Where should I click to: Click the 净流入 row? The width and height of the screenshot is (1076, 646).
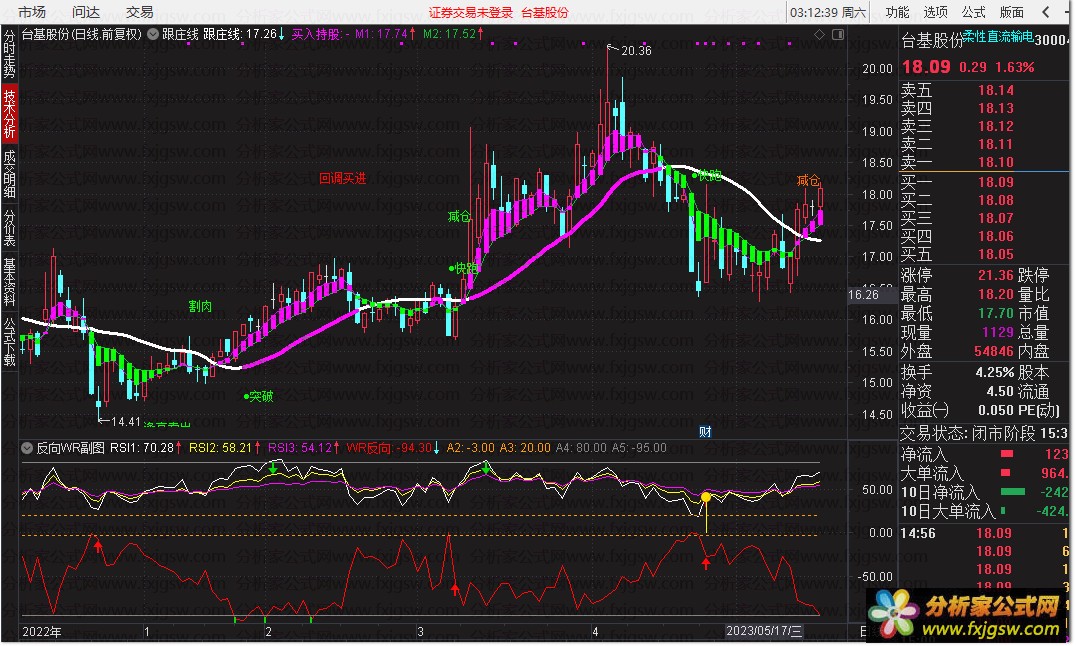(x=985, y=454)
